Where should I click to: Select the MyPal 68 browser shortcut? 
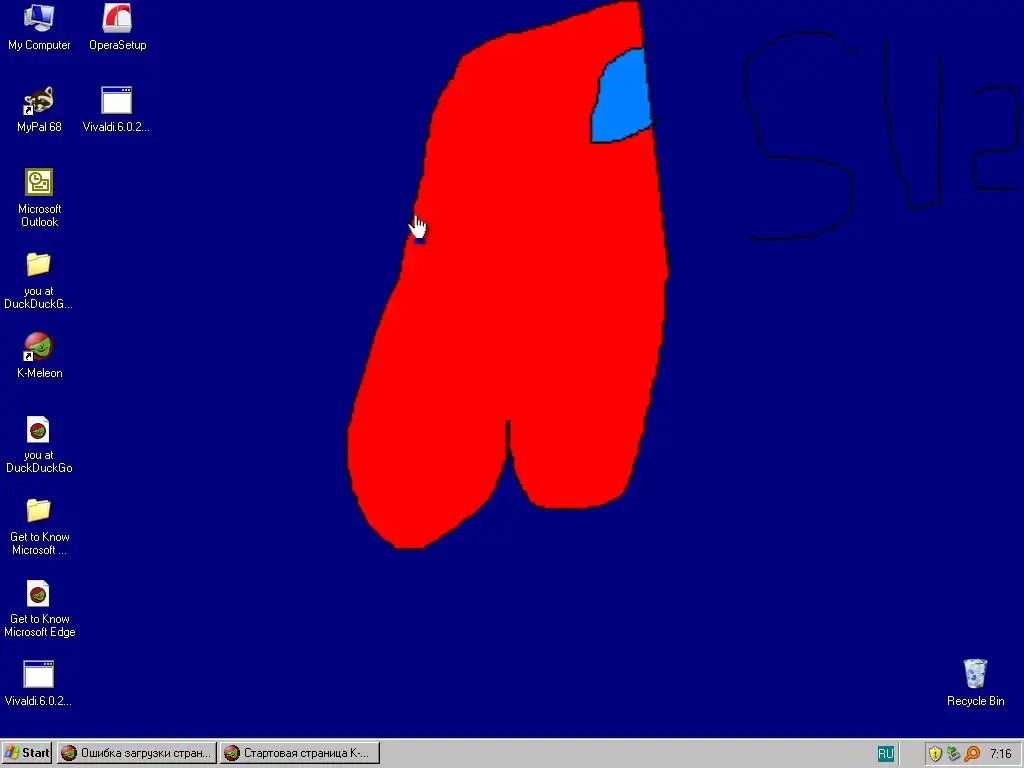39,110
